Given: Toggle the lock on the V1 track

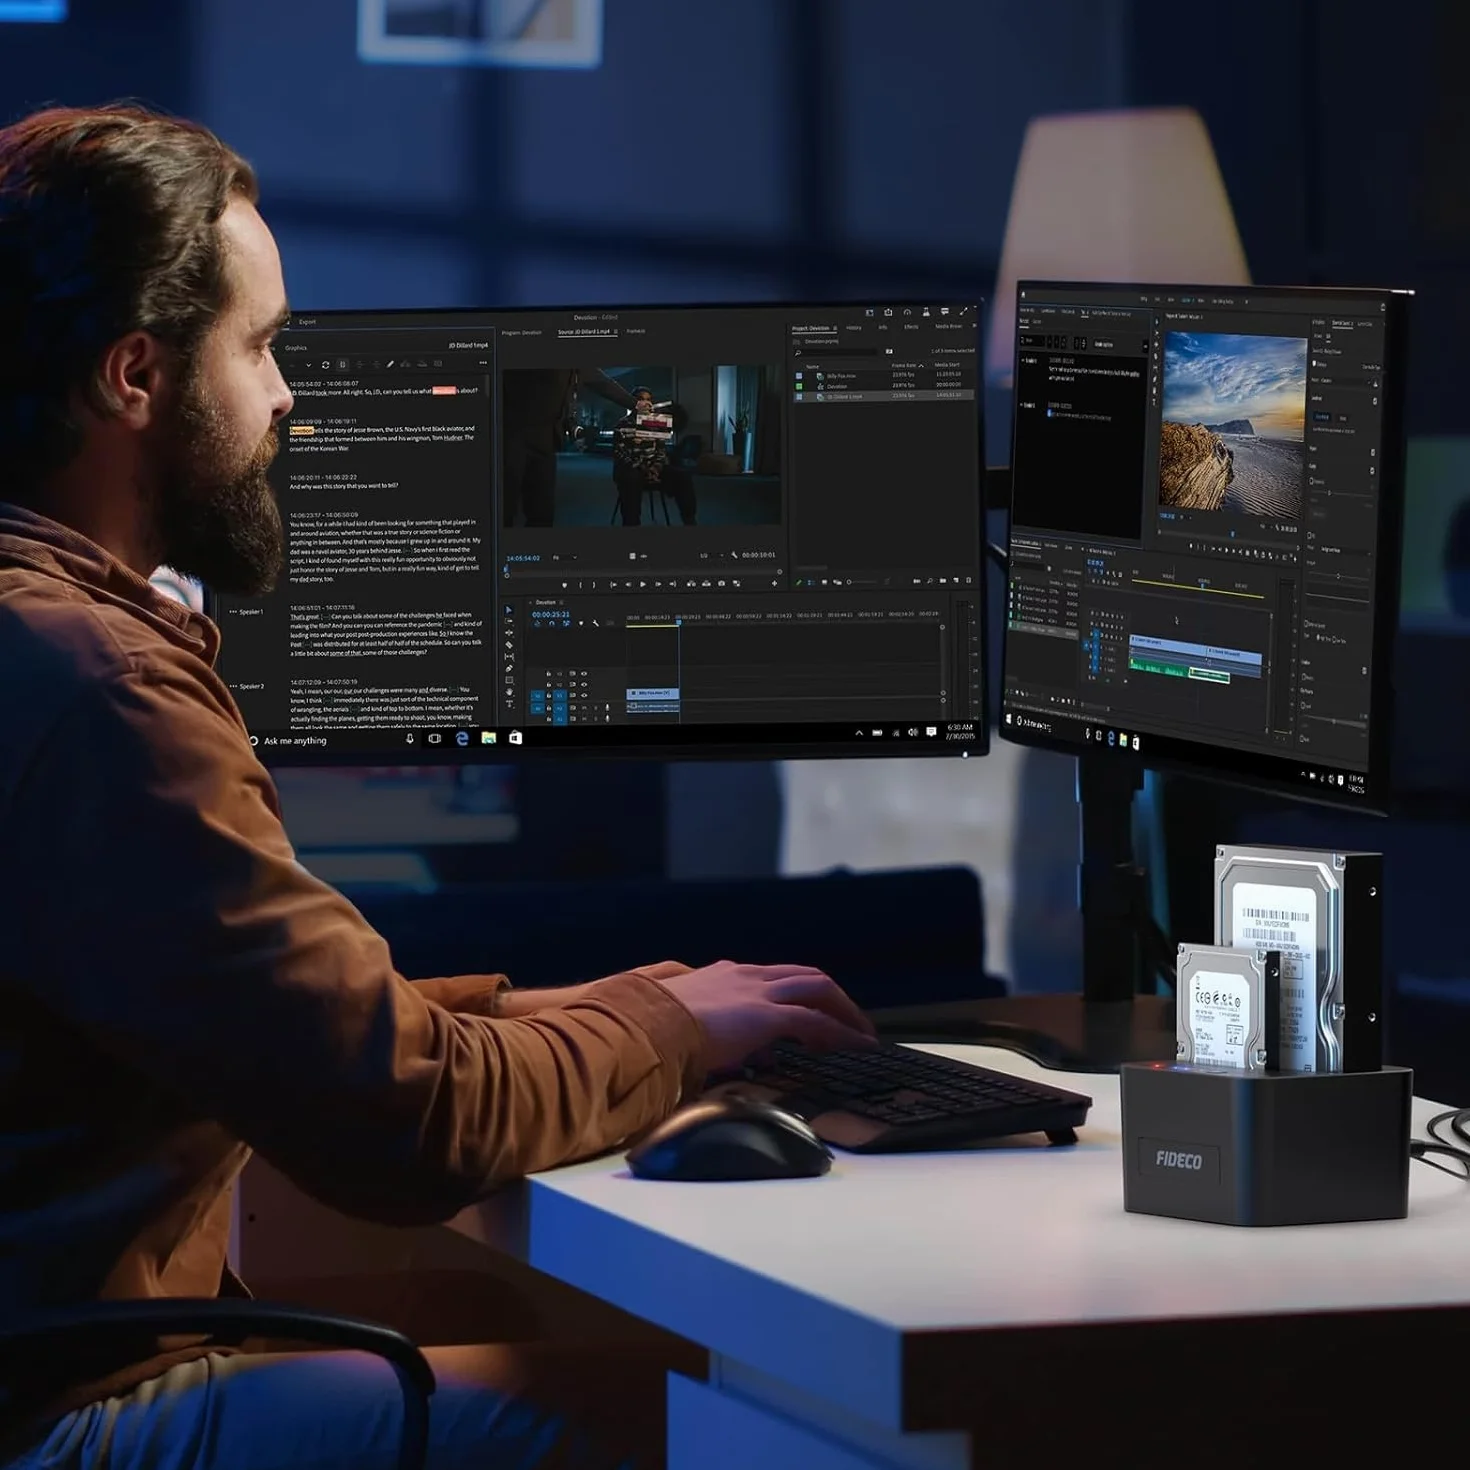Looking at the screenshot, I should tap(548, 695).
